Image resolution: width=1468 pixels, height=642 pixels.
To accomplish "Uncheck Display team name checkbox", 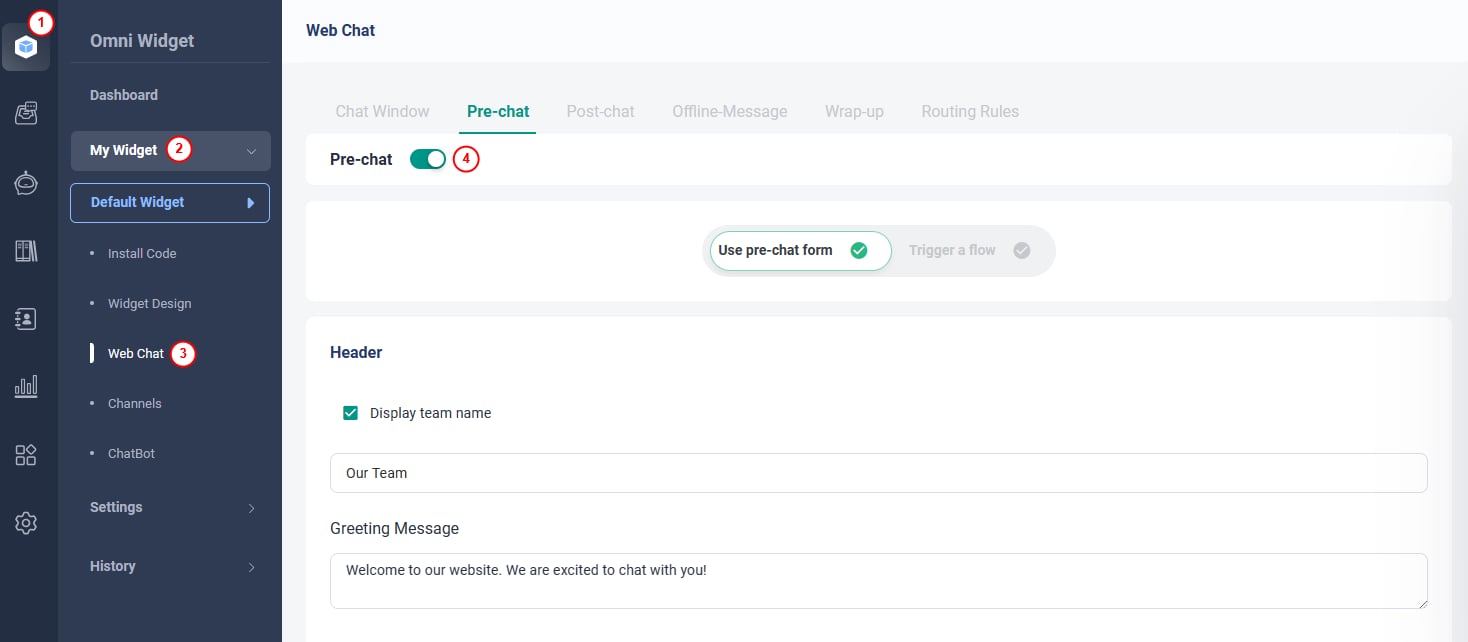I will [351, 413].
